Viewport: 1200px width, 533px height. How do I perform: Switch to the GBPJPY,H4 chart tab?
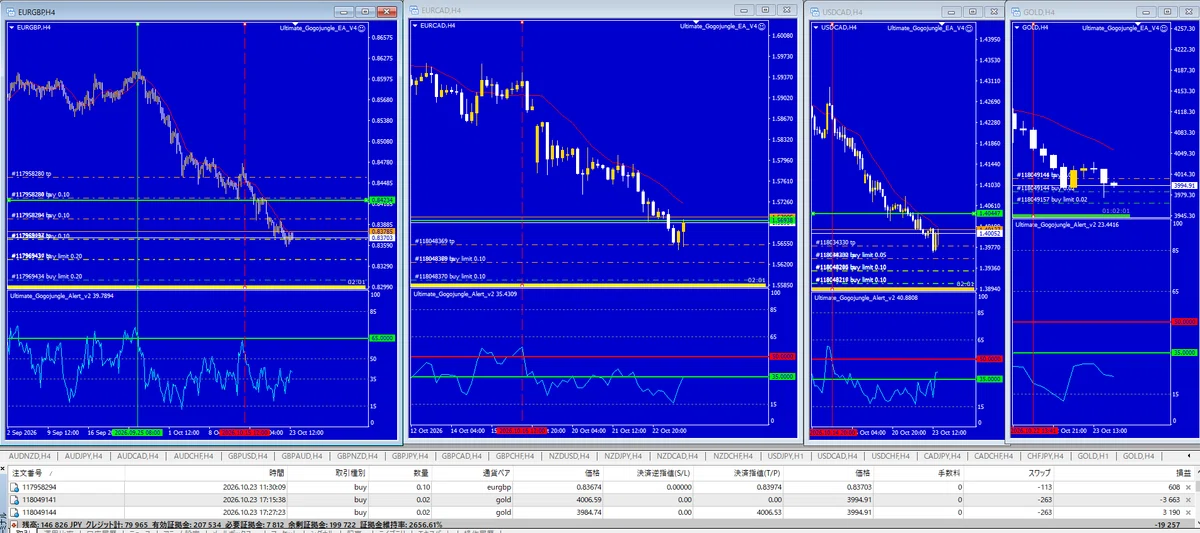point(410,456)
